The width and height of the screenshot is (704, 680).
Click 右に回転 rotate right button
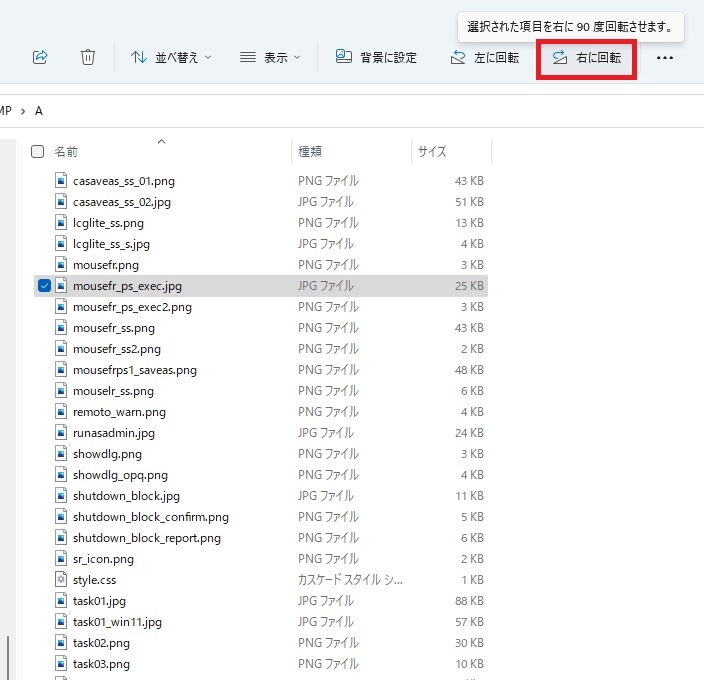pos(586,57)
